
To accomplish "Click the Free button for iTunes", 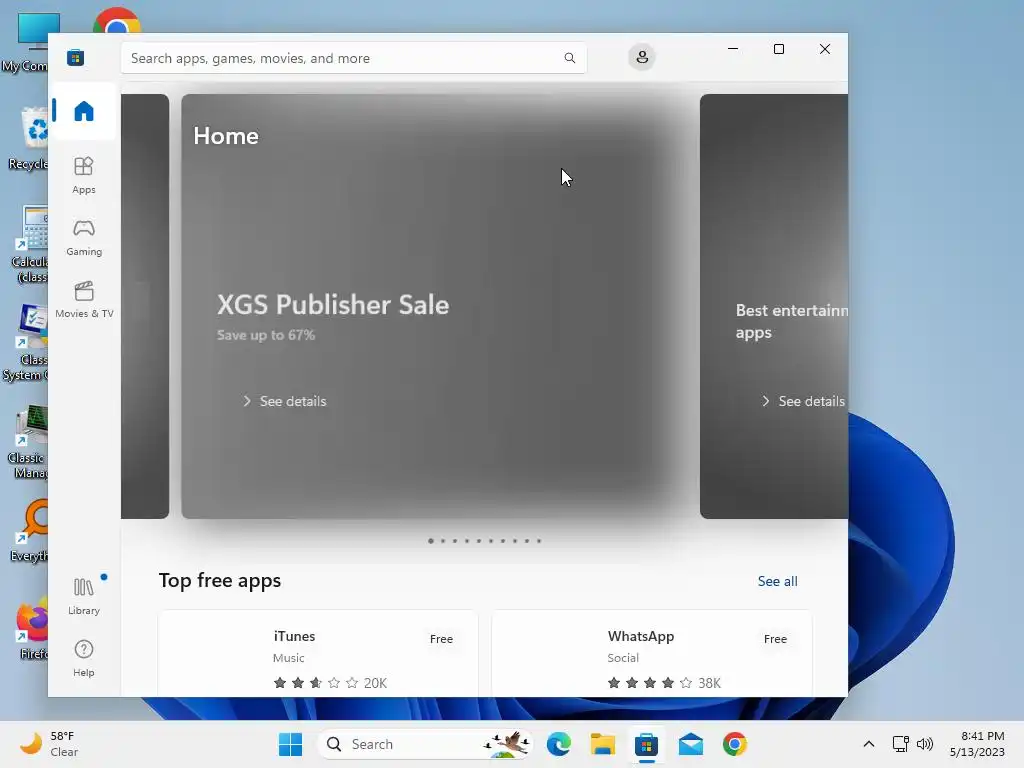I will point(441,639).
